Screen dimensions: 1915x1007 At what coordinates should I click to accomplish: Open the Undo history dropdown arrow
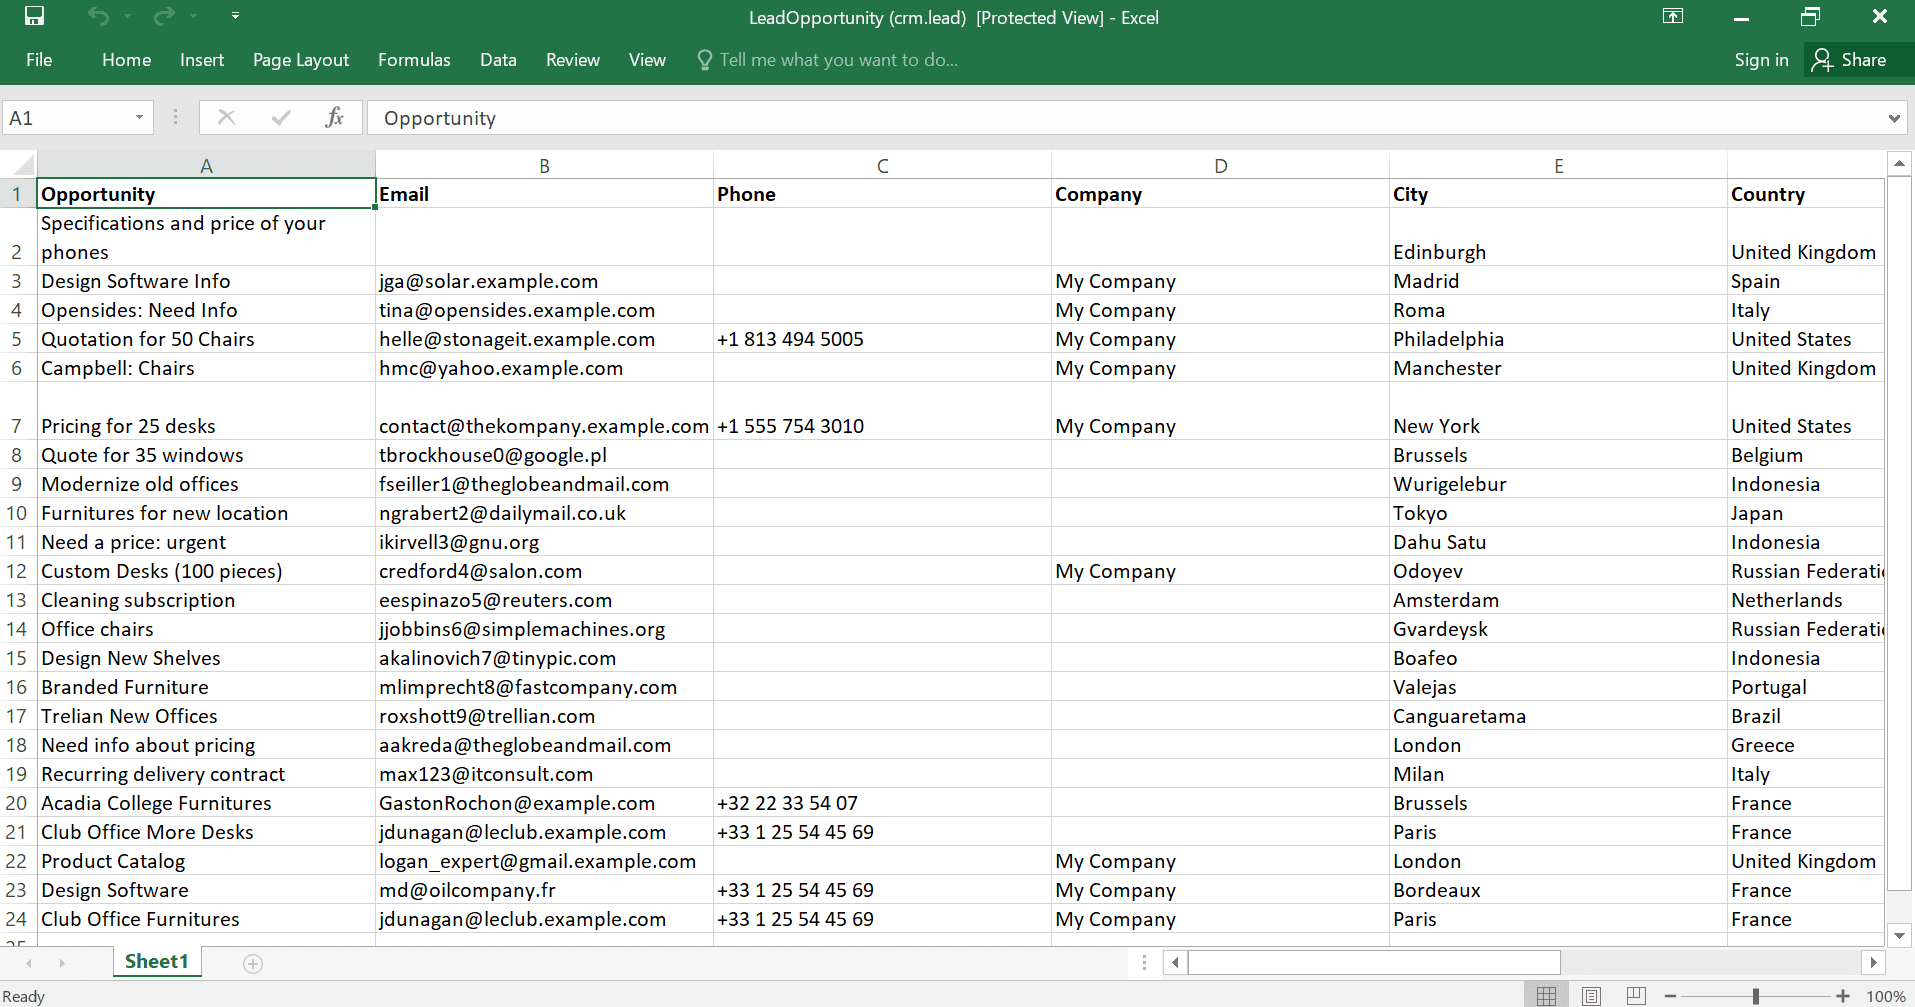coord(127,16)
